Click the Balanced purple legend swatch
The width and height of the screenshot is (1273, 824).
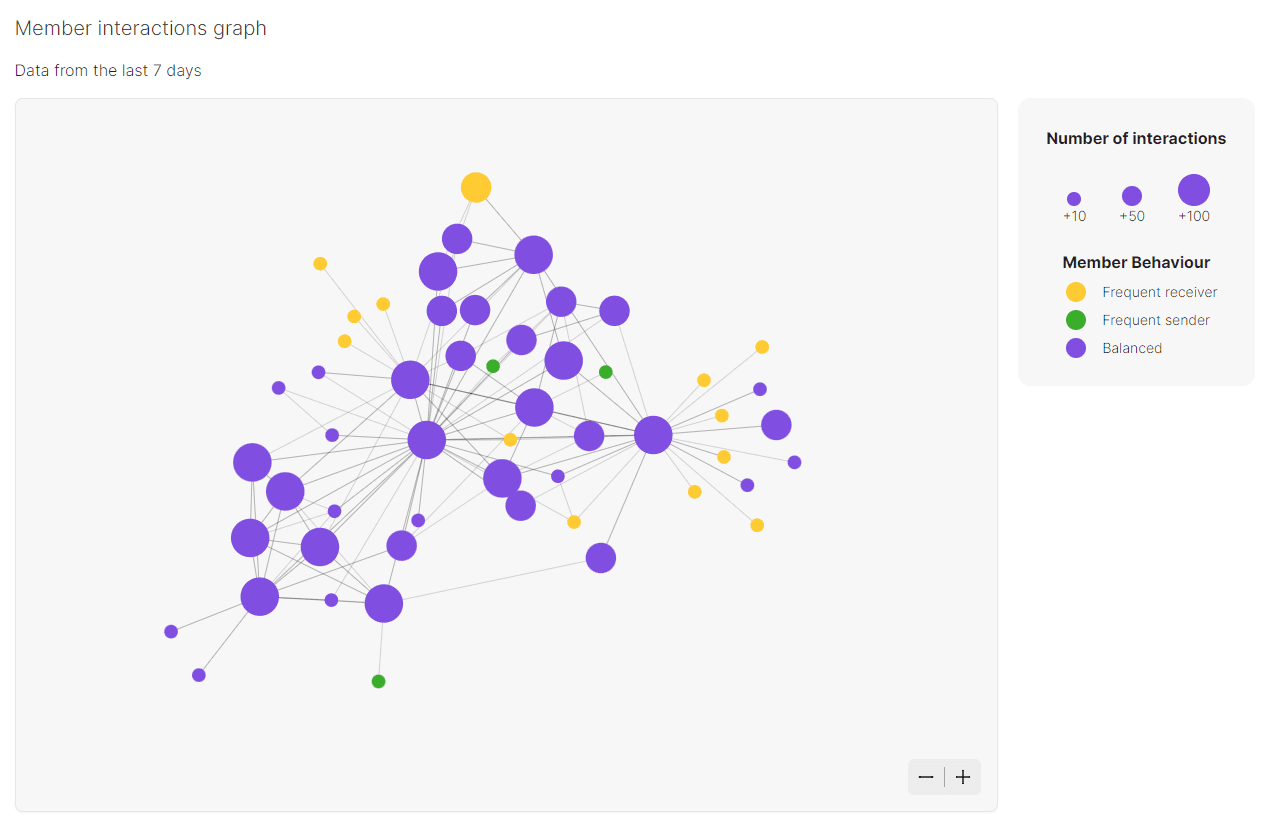pos(1076,348)
